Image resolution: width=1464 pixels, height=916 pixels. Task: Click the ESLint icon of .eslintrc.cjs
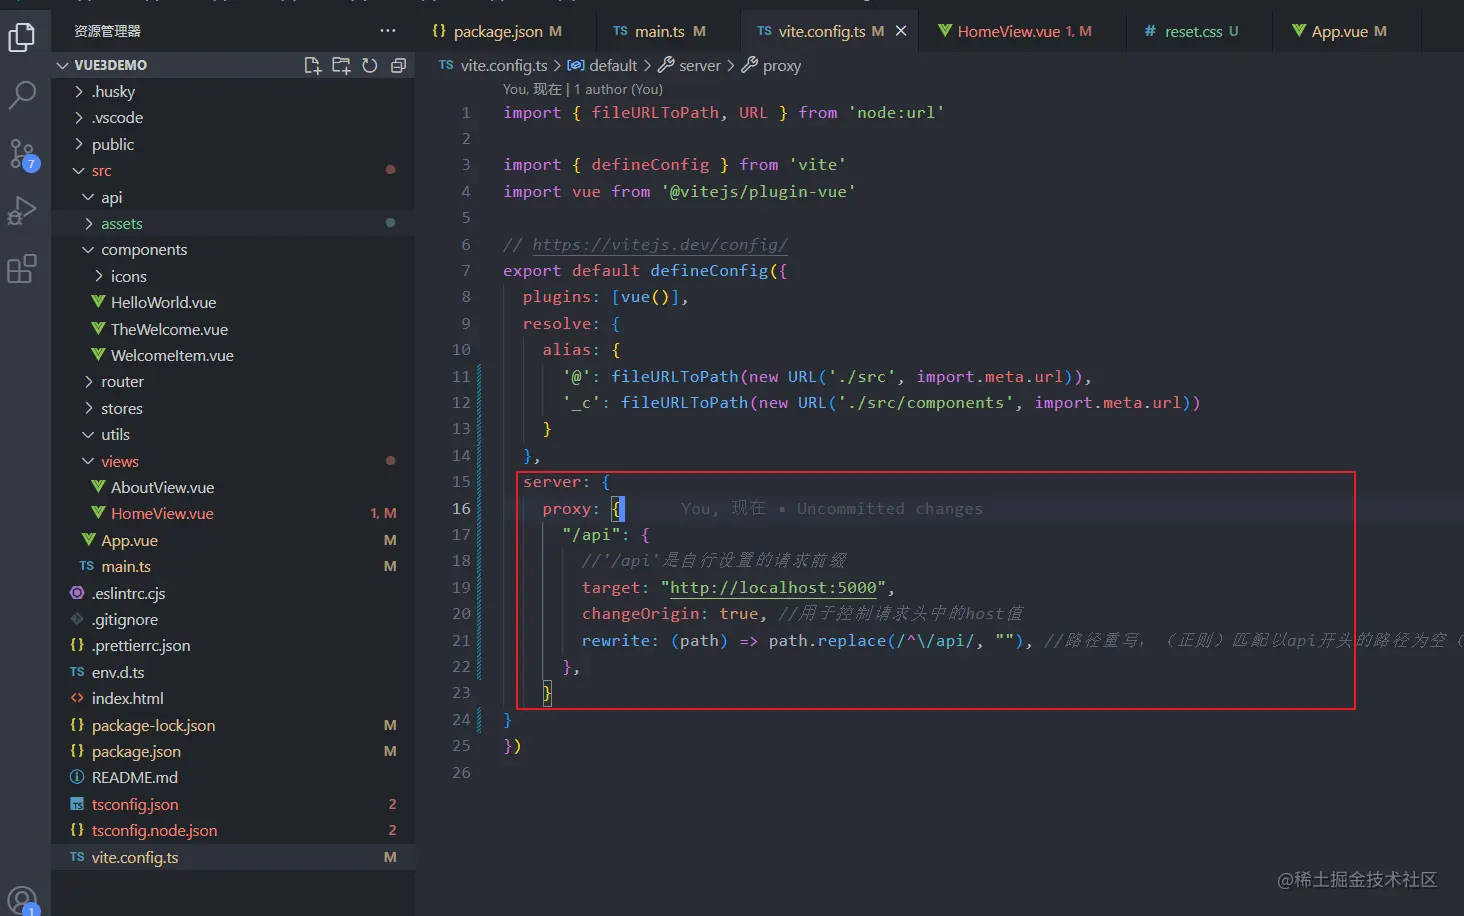pyautogui.click(x=77, y=593)
